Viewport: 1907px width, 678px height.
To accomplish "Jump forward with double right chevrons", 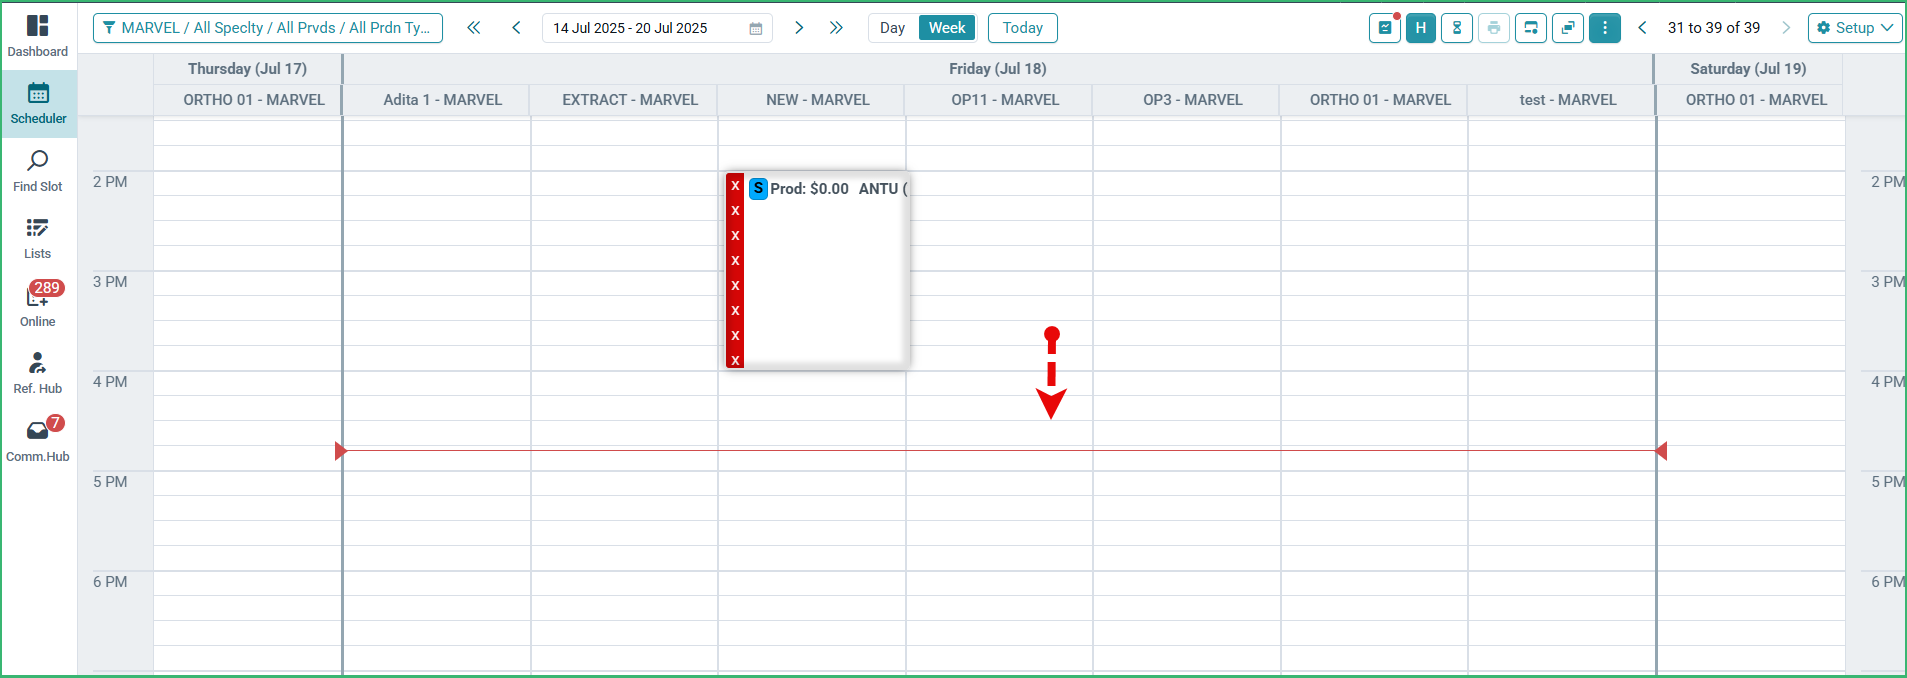I will 836,28.
